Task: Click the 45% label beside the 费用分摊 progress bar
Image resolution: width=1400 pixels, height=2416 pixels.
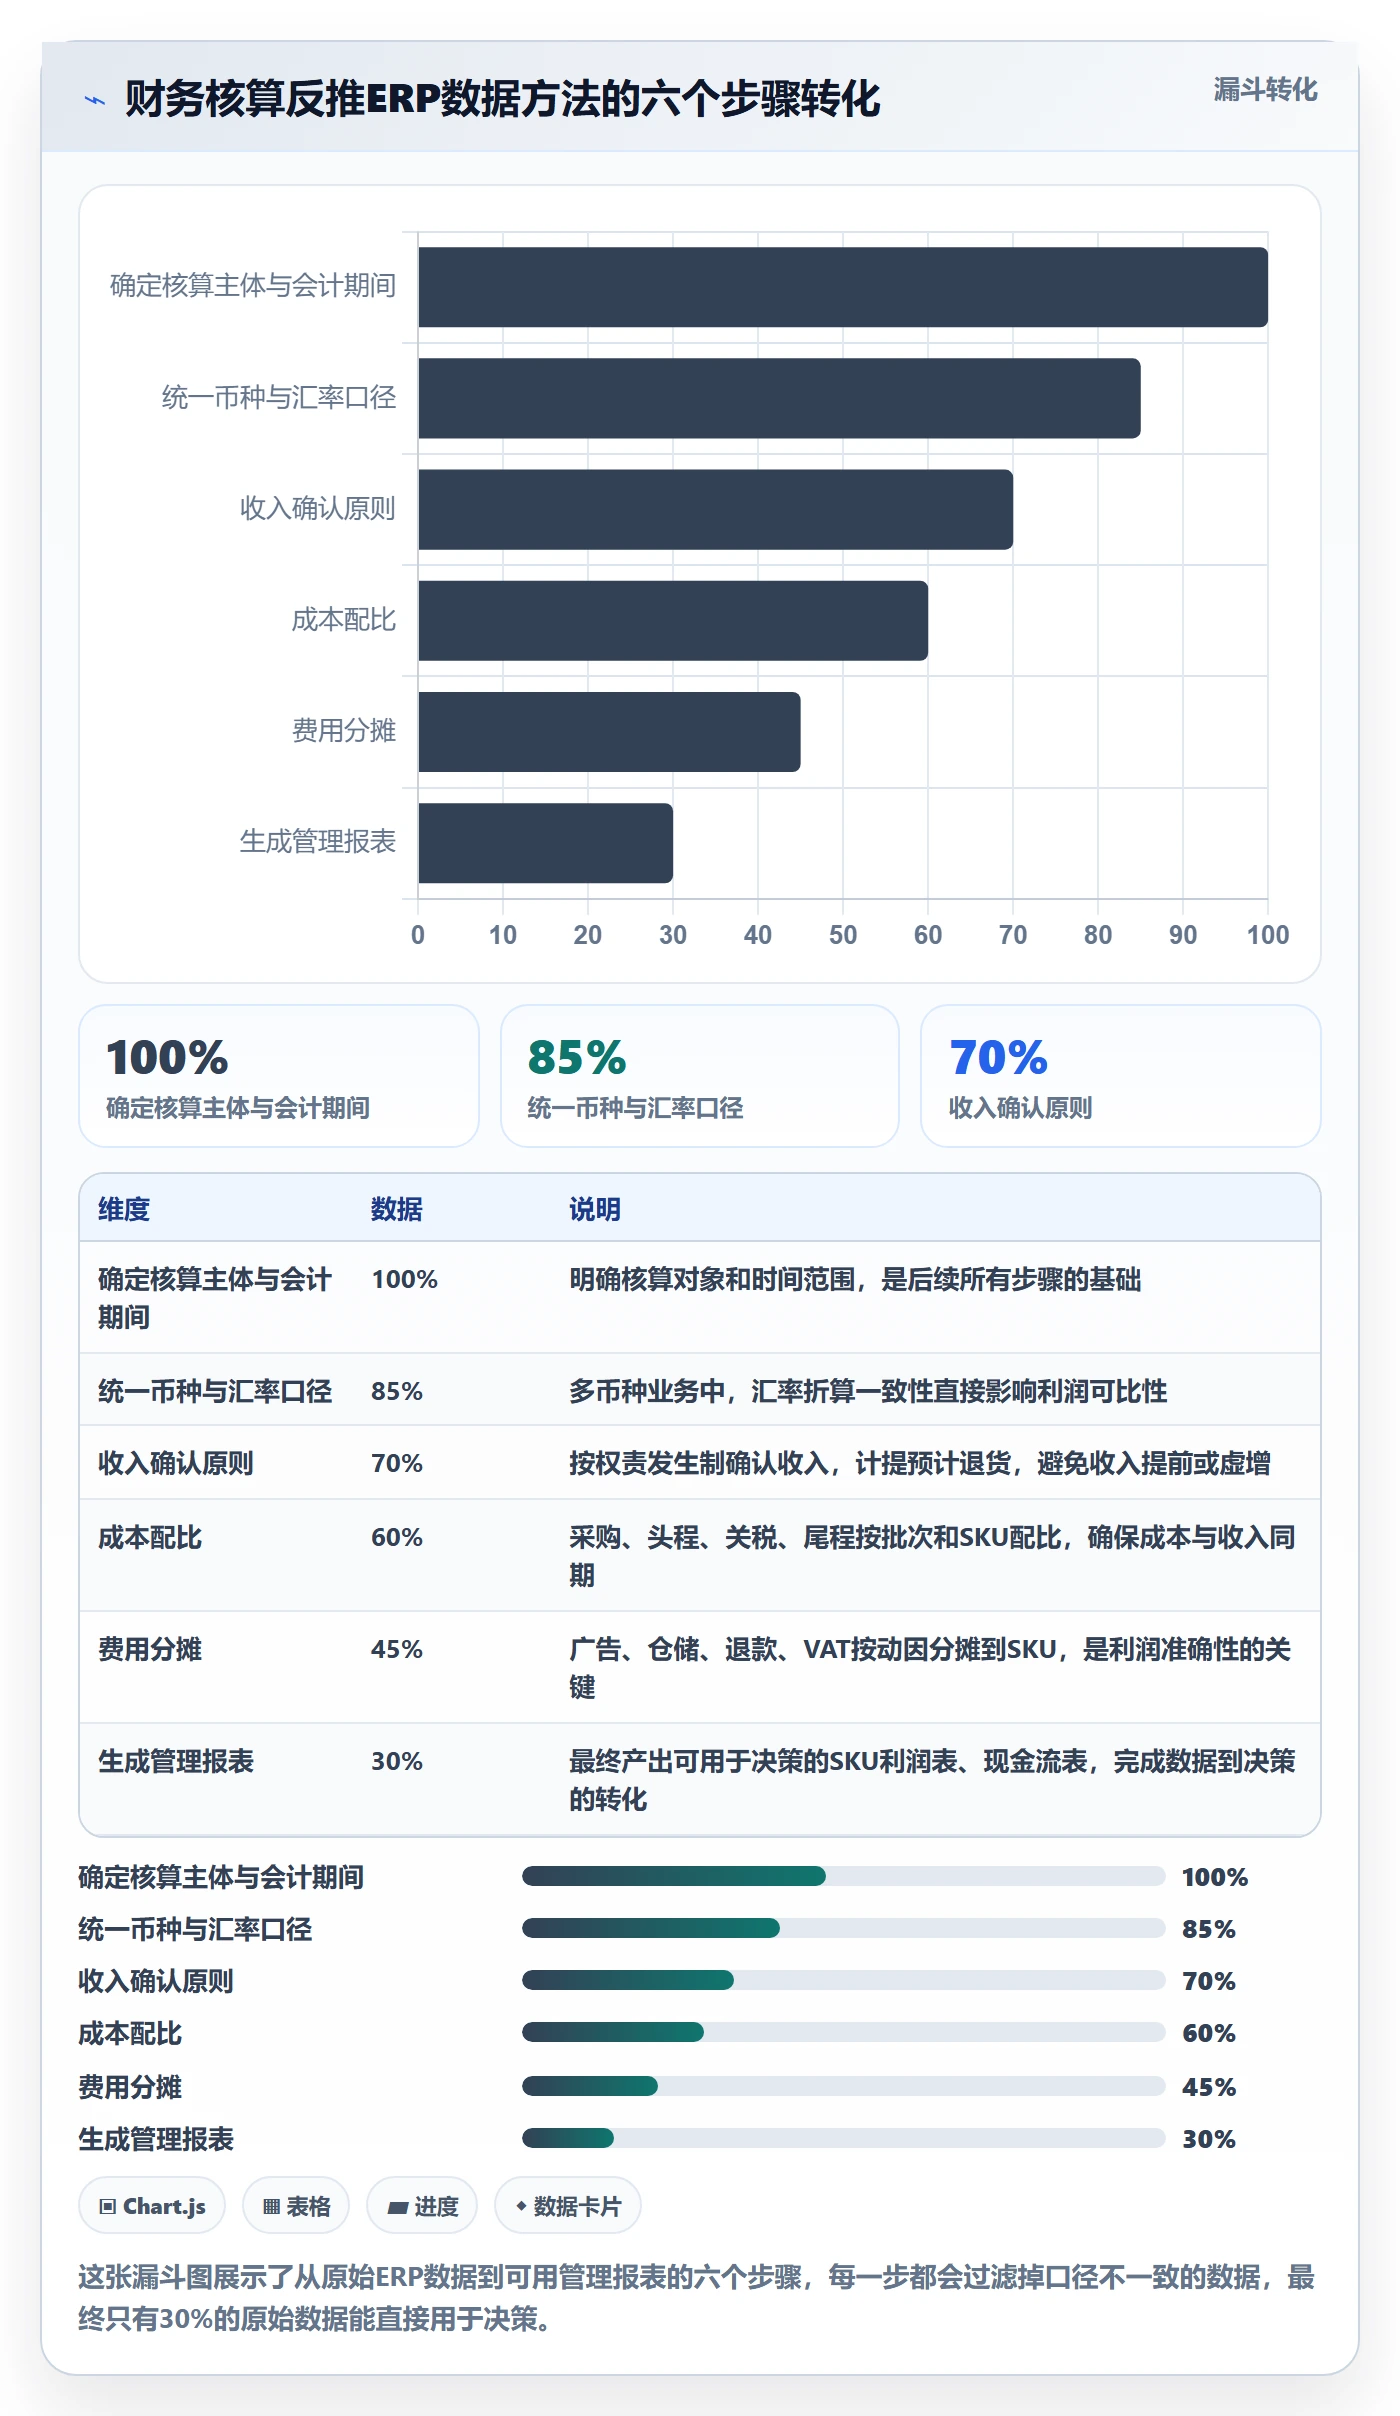Action: pos(1209,2087)
